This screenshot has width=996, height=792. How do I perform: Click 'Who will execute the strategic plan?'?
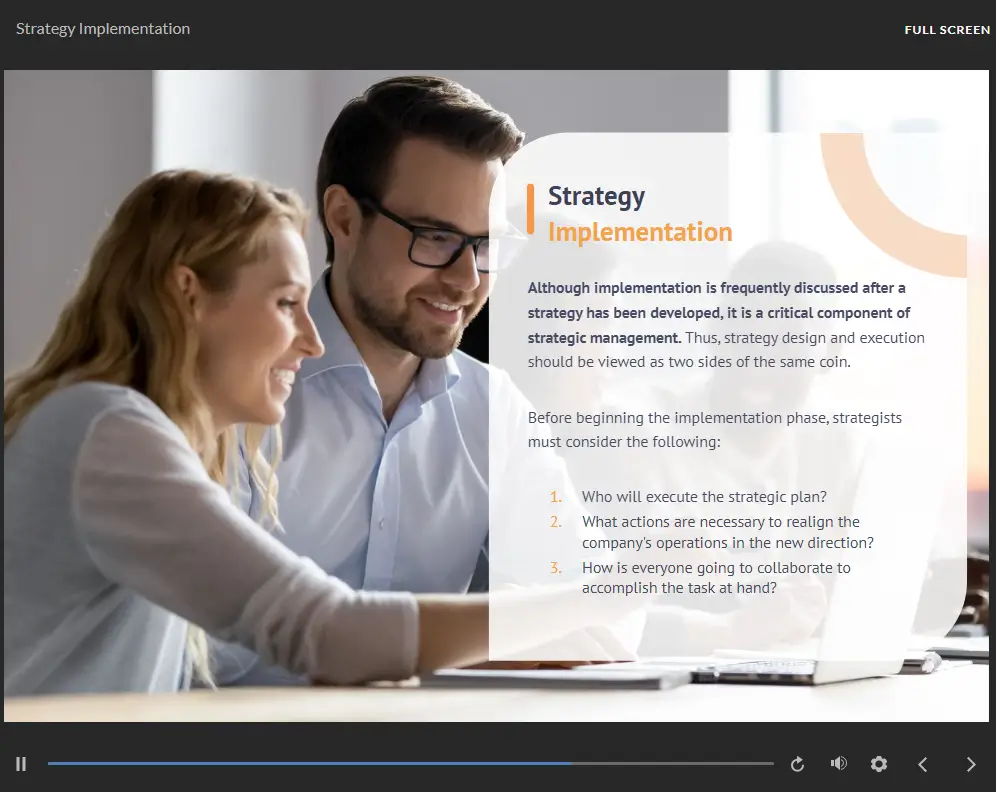(x=704, y=497)
